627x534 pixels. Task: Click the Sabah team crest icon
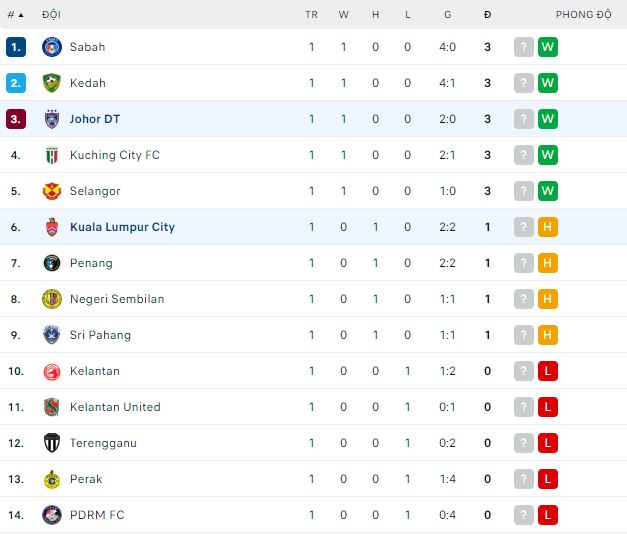pyautogui.click(x=52, y=47)
